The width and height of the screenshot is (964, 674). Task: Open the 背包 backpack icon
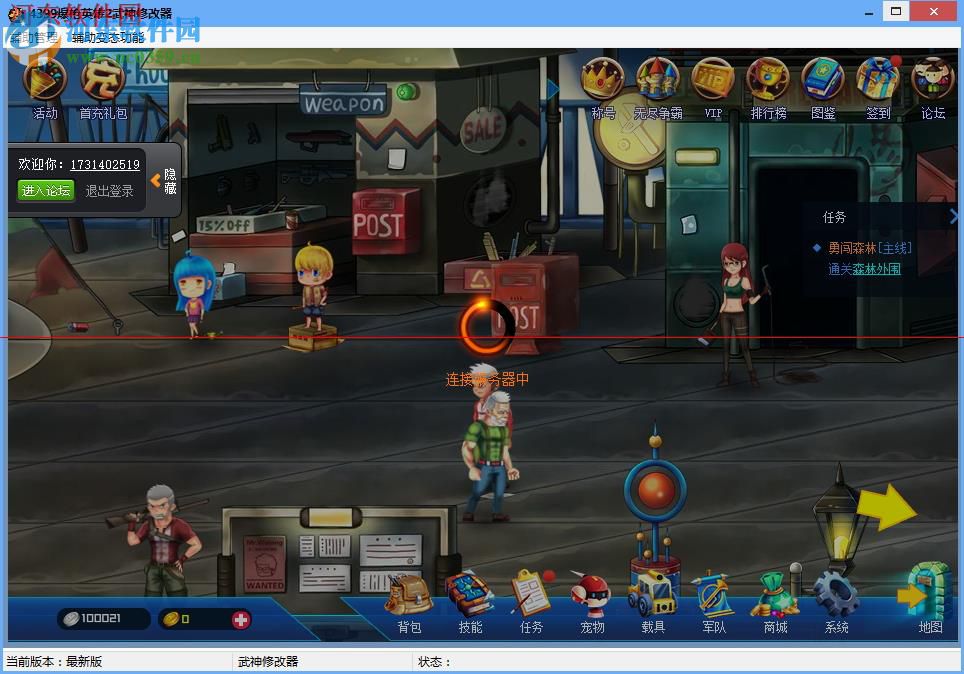pyautogui.click(x=409, y=603)
